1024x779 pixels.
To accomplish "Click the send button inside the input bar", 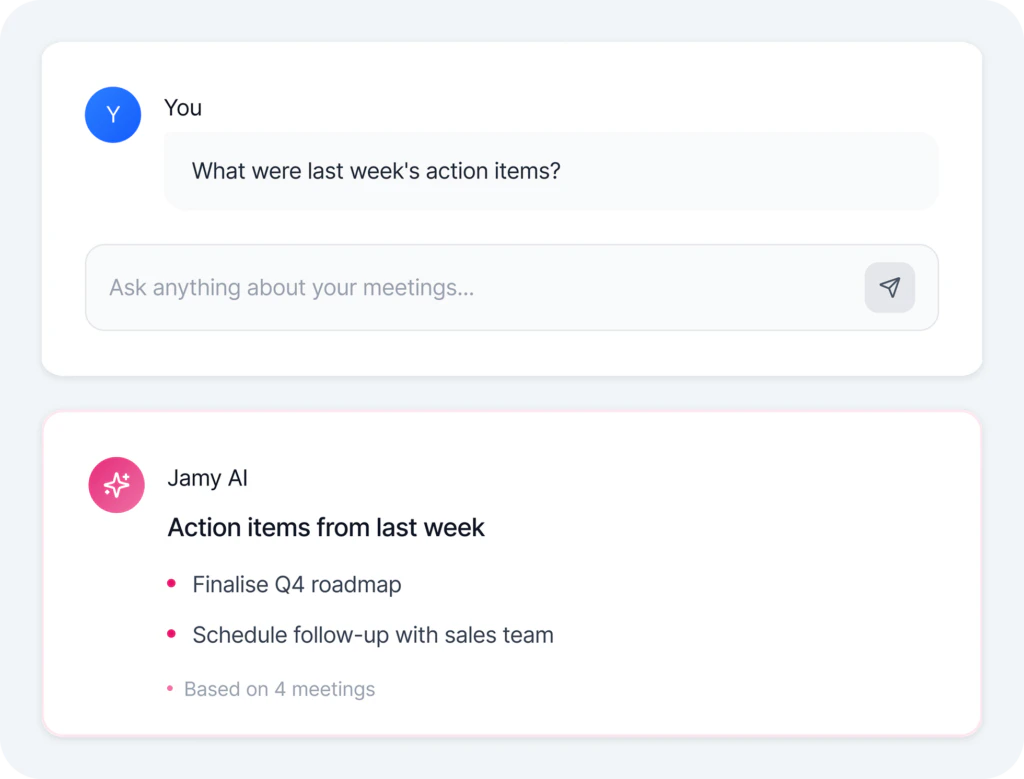I will [889, 287].
